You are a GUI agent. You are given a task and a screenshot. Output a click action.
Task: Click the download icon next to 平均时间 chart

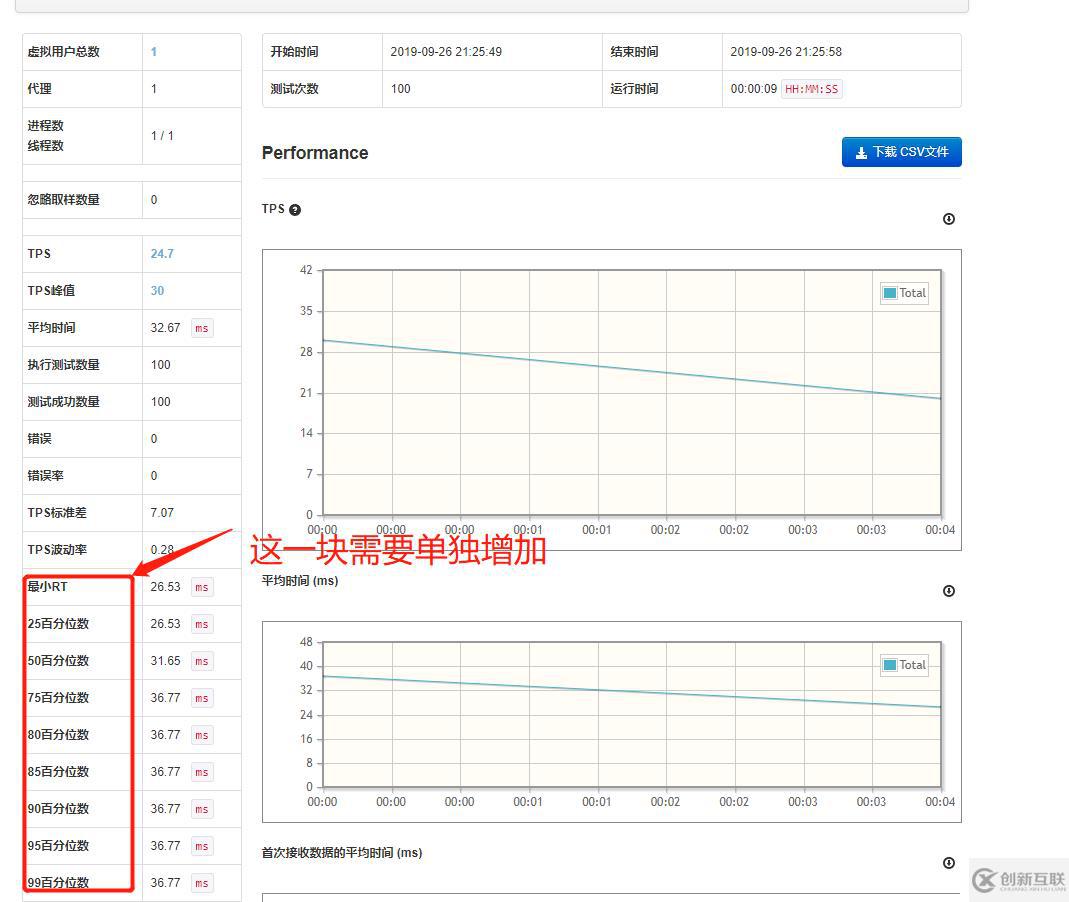click(x=948, y=591)
